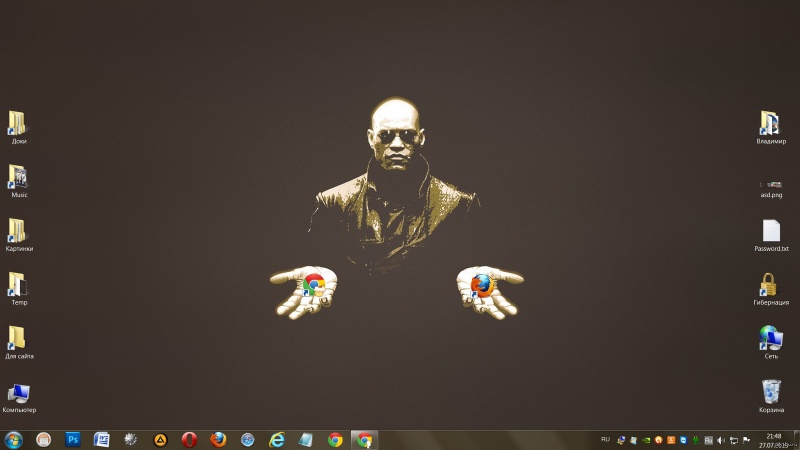Select the asd.png image file
Viewport: 800px width, 450px height.
point(771,189)
